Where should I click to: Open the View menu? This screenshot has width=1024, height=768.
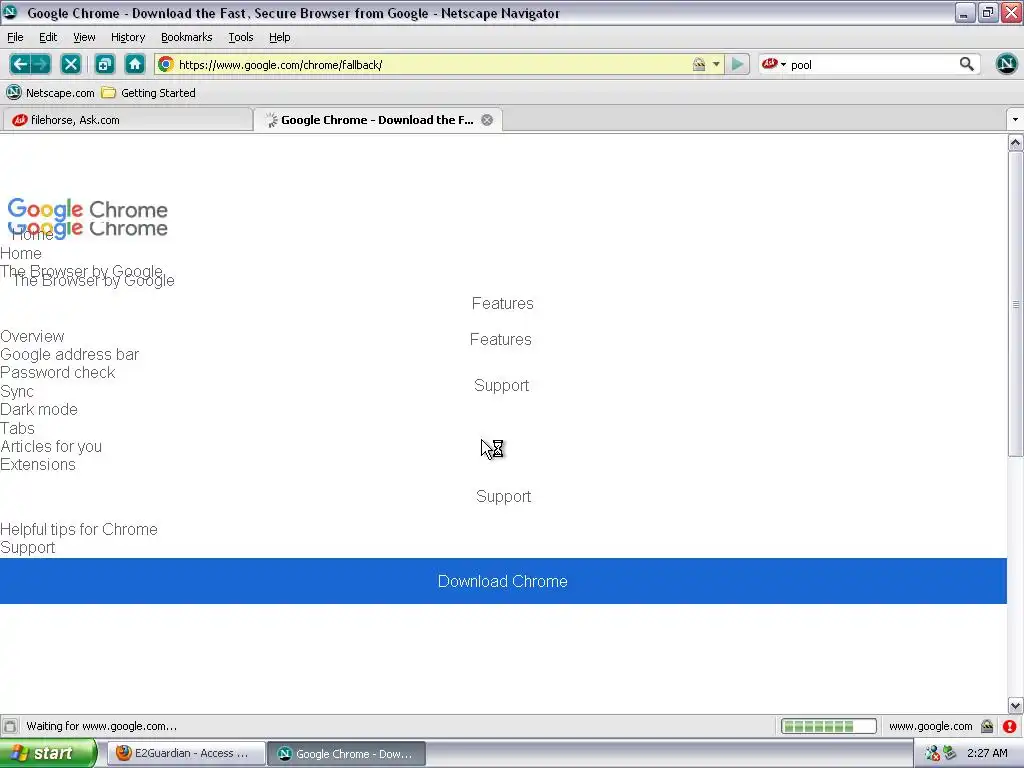coord(84,37)
